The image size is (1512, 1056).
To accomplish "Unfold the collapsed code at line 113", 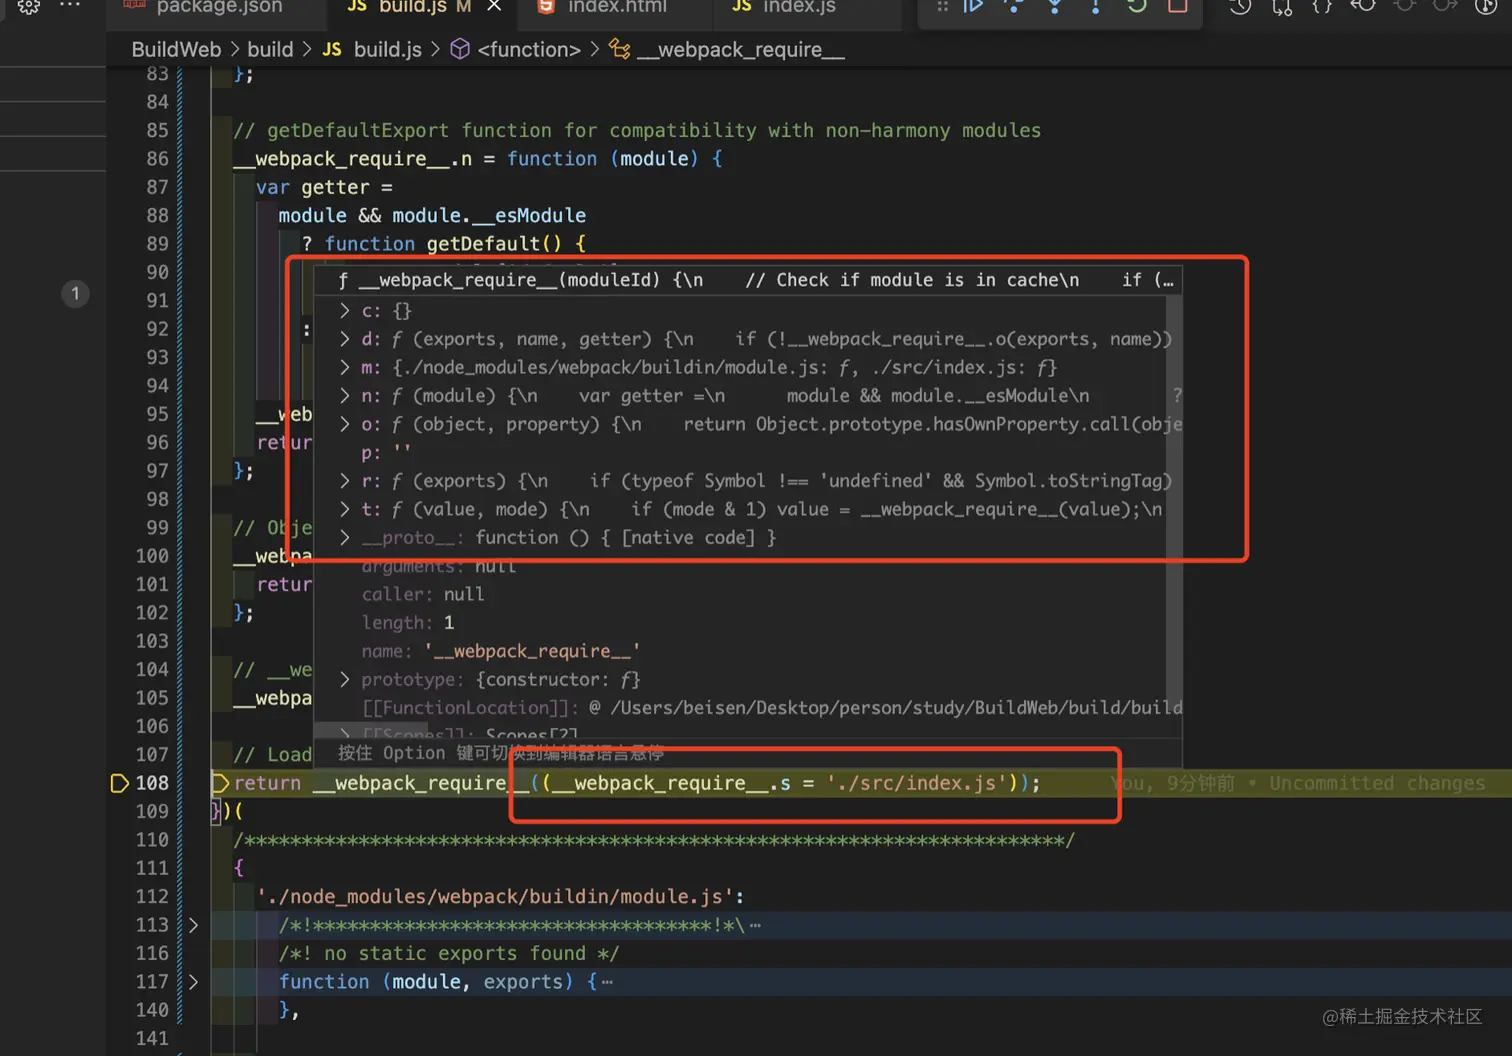I will coord(193,925).
